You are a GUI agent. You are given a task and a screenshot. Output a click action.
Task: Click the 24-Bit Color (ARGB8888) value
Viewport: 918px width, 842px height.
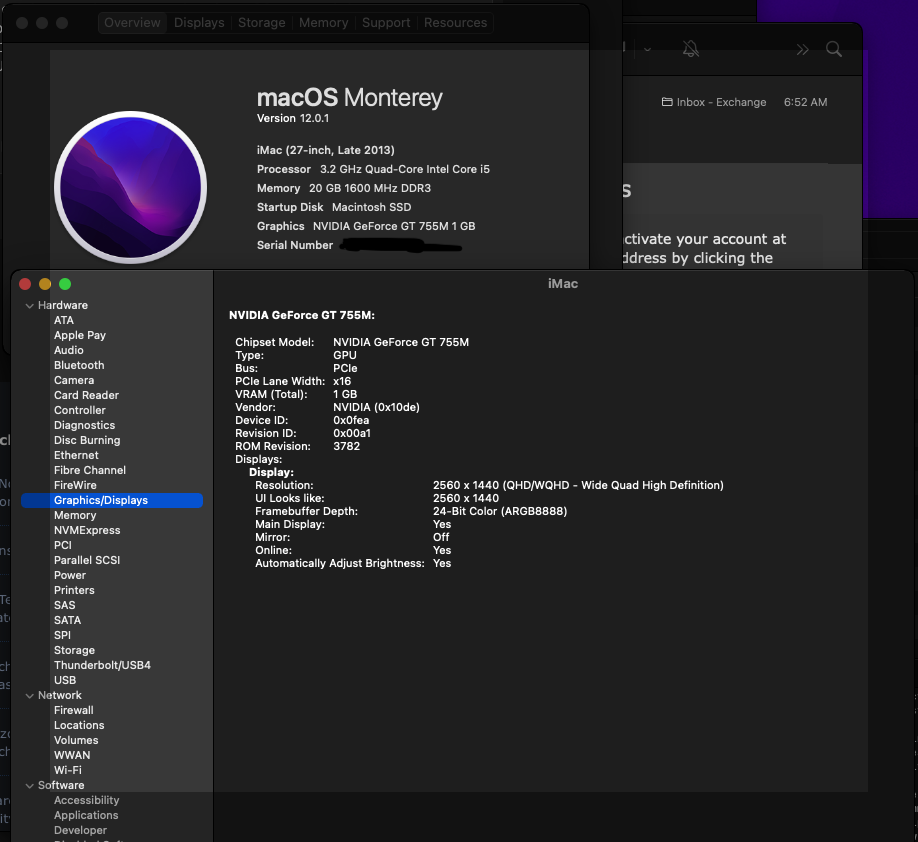tap(500, 511)
